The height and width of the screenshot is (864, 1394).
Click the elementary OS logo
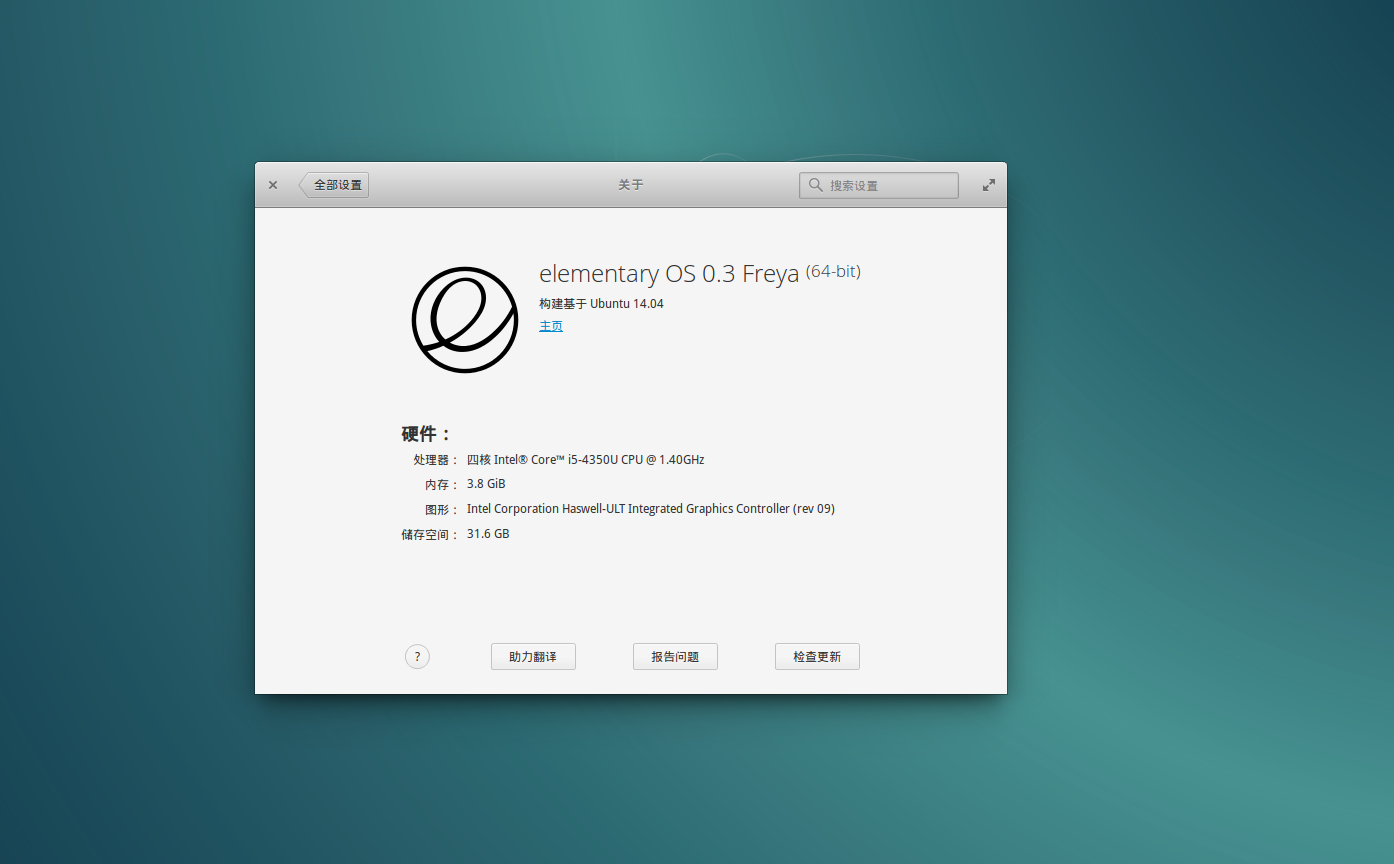(x=465, y=320)
